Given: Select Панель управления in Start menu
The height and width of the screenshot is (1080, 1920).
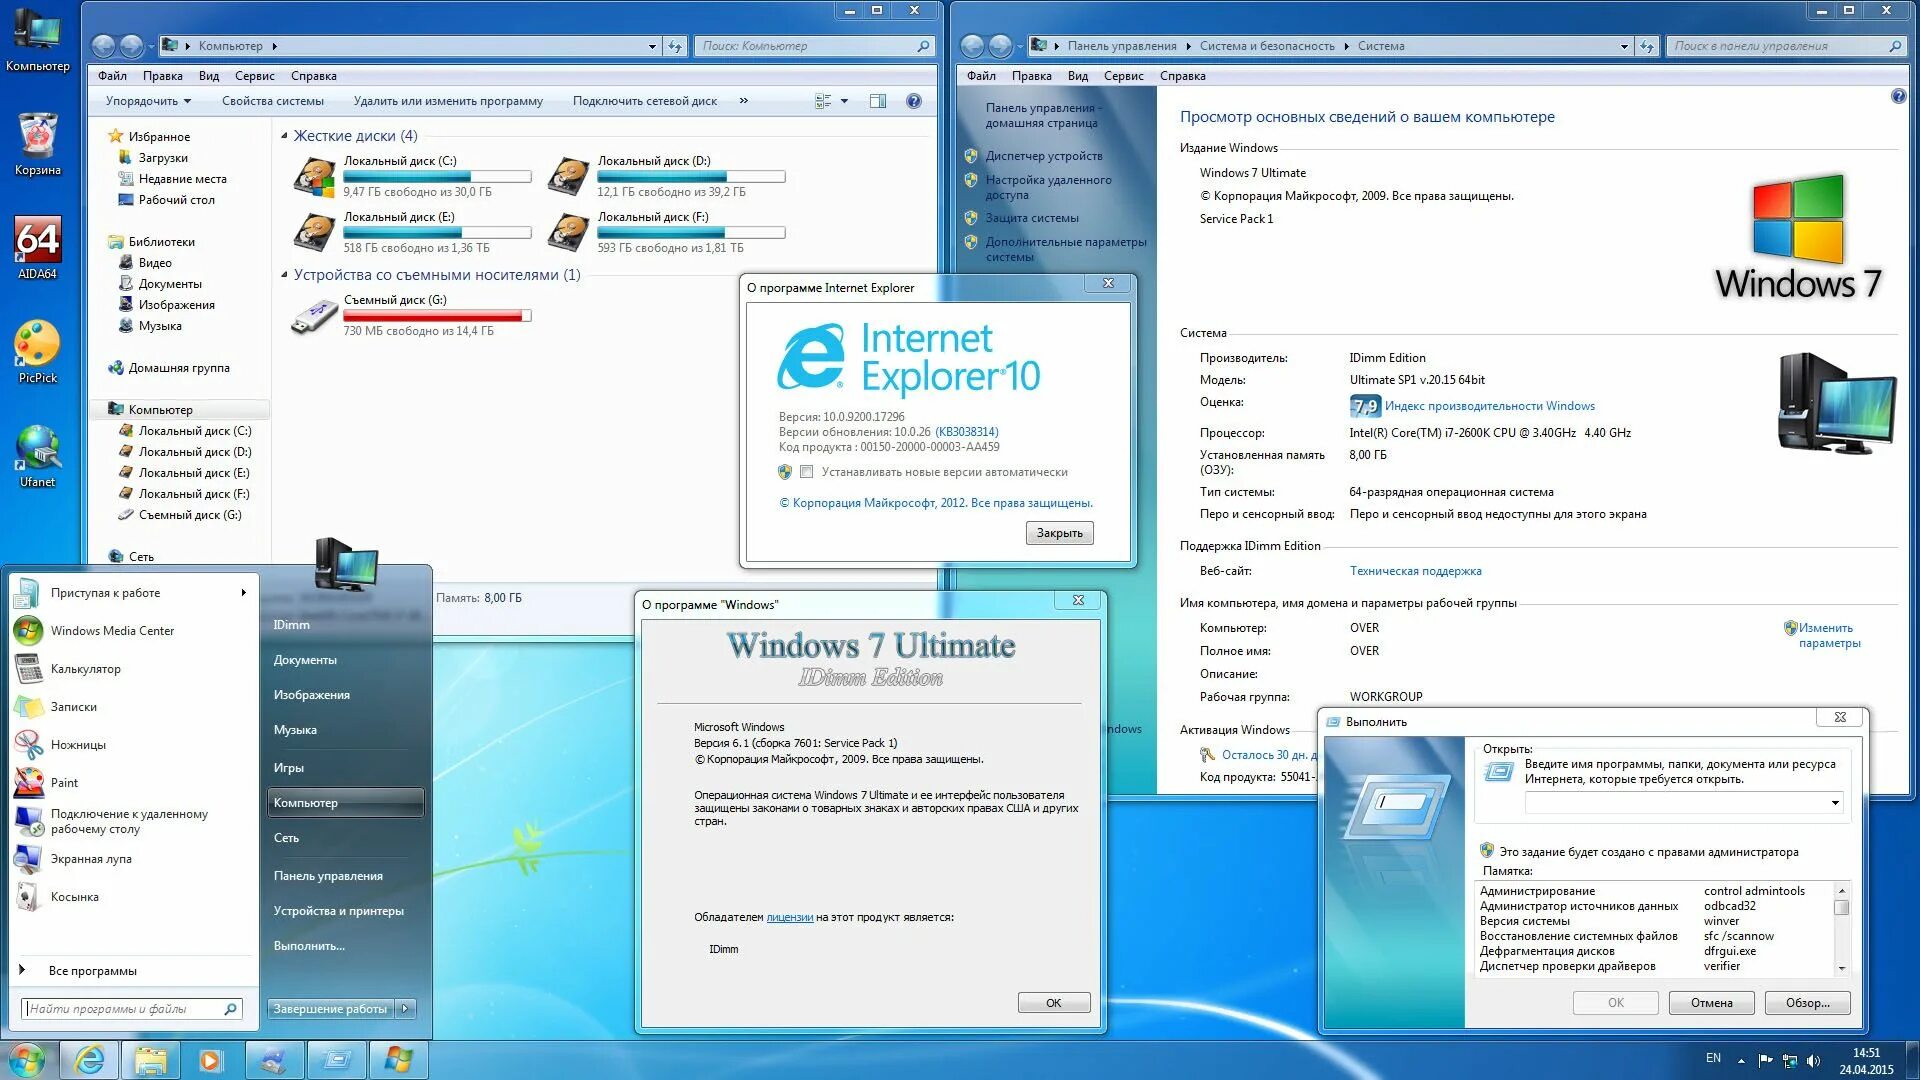Looking at the screenshot, I should point(328,876).
